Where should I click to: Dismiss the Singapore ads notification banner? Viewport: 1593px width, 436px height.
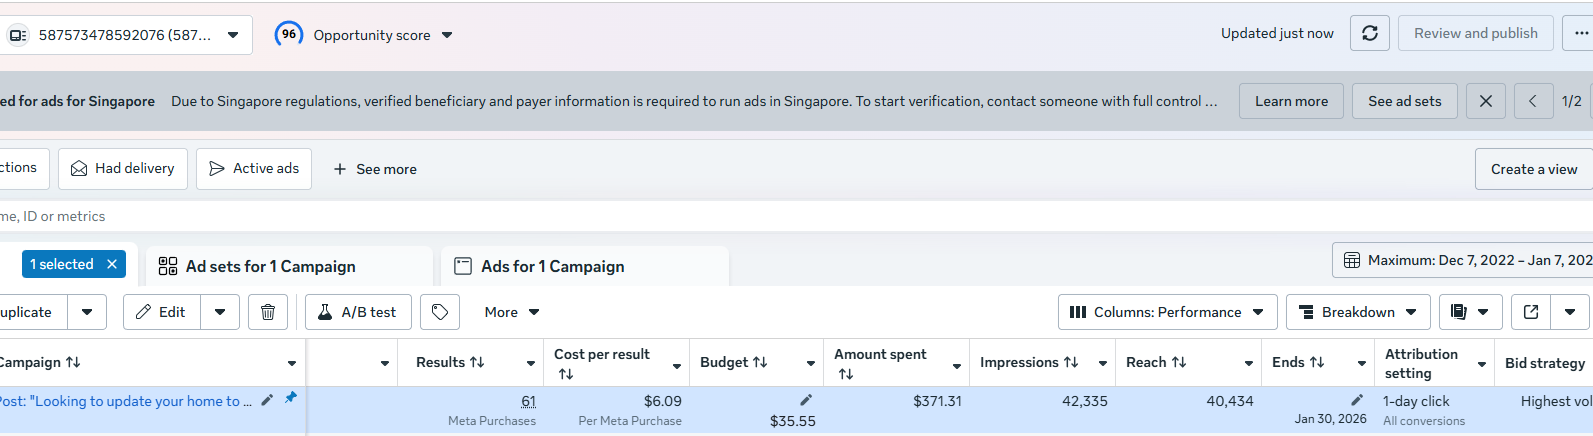(x=1485, y=101)
